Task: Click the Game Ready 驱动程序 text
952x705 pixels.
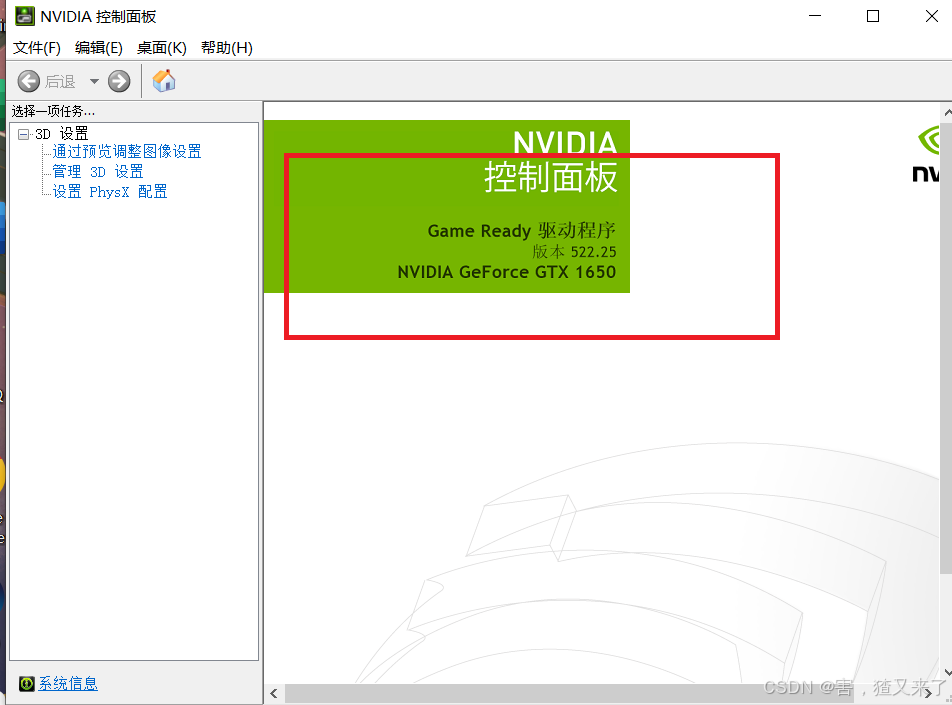Action: 522,231
